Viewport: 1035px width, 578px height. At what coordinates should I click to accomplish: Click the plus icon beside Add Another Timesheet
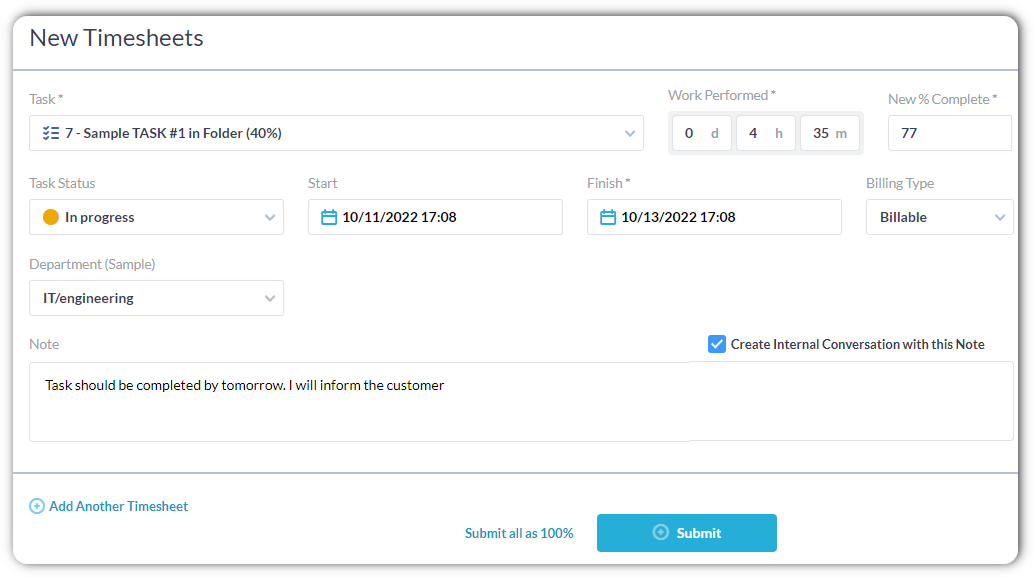[x=37, y=506]
